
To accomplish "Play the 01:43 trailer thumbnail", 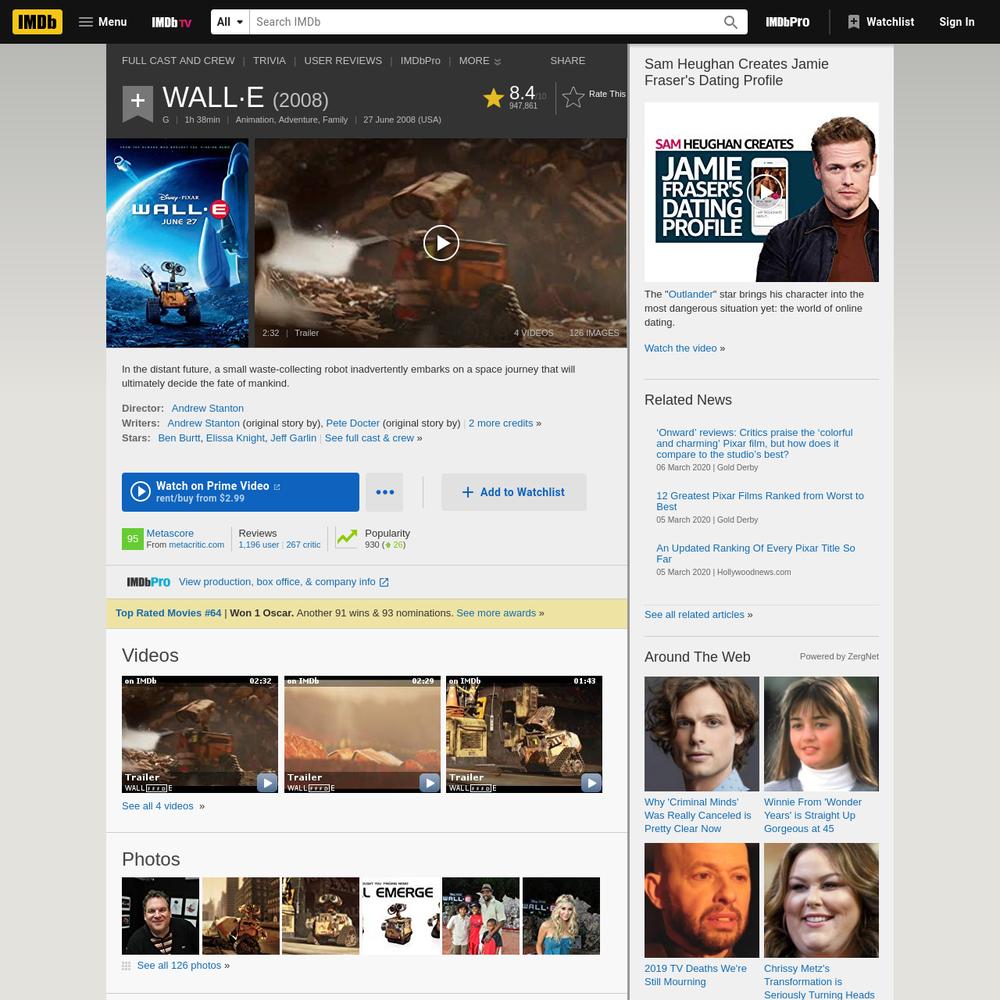I will click(524, 734).
